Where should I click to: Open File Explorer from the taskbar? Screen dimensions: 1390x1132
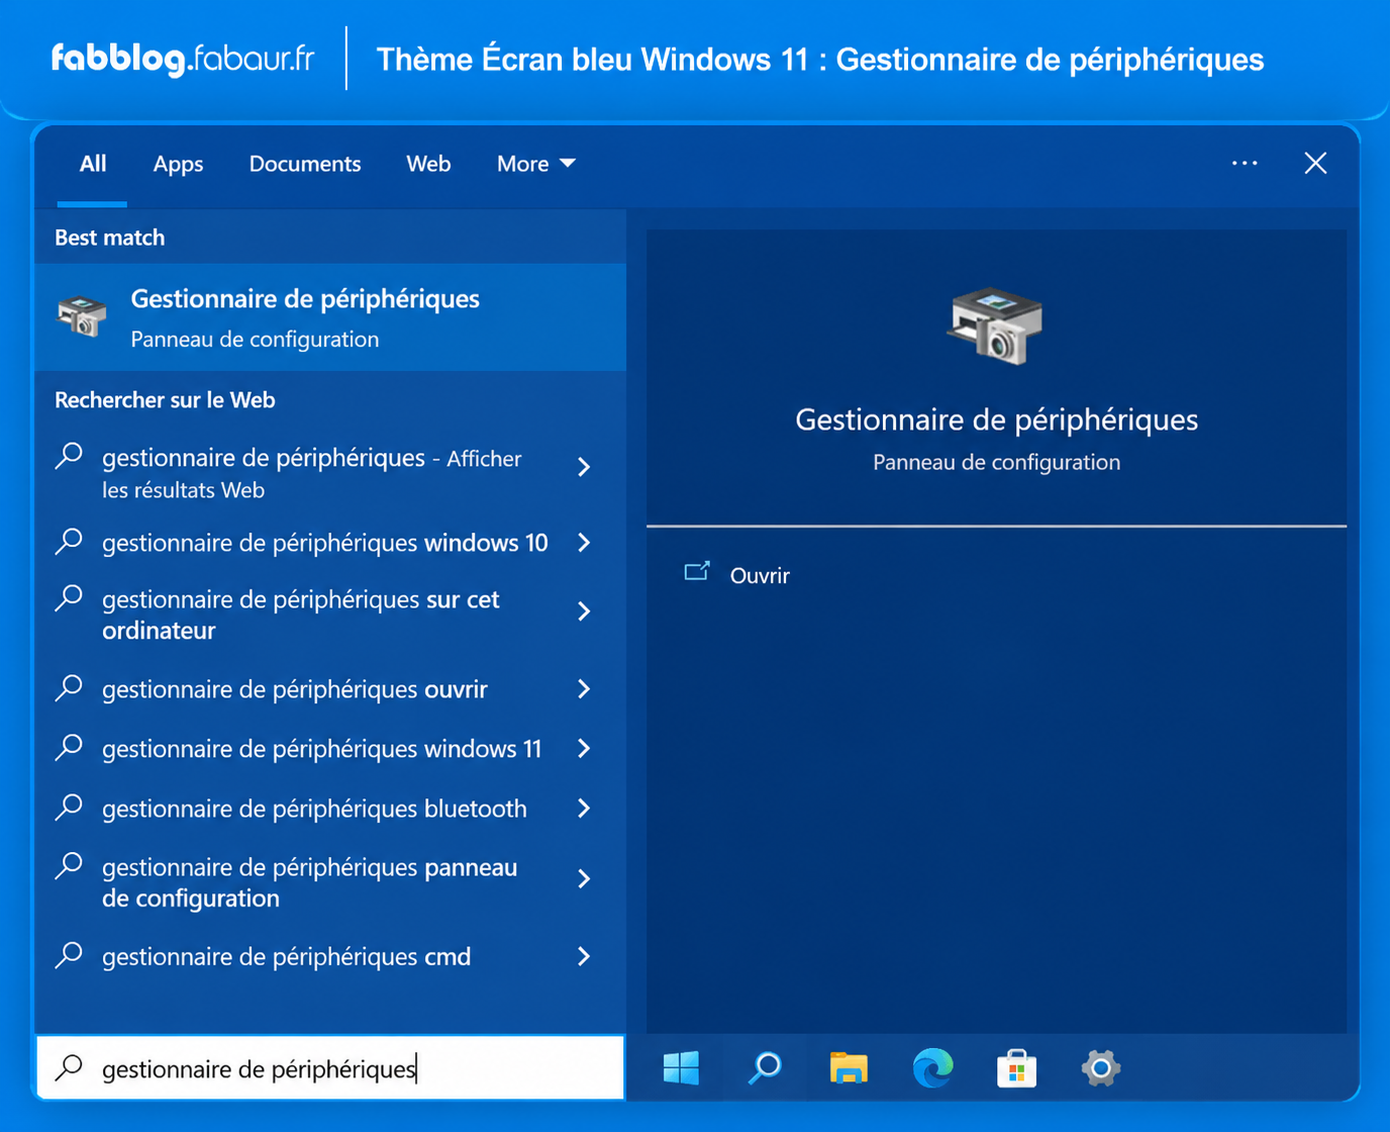pyautogui.click(x=848, y=1068)
